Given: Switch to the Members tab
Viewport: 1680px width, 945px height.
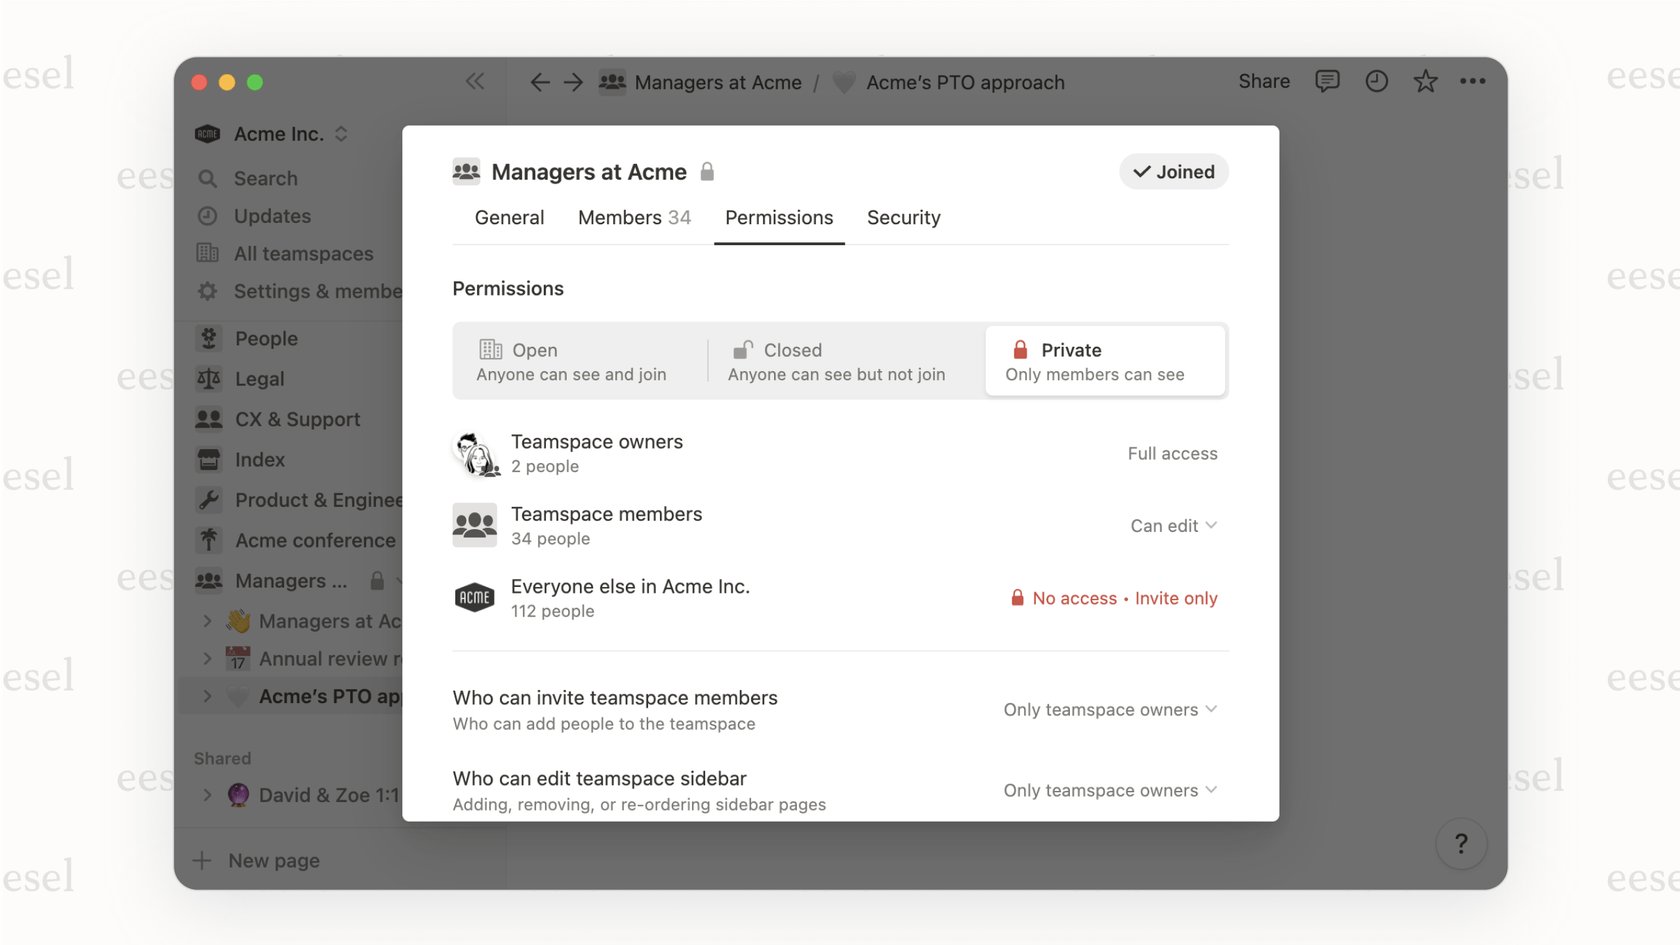Looking at the screenshot, I should pos(634,217).
